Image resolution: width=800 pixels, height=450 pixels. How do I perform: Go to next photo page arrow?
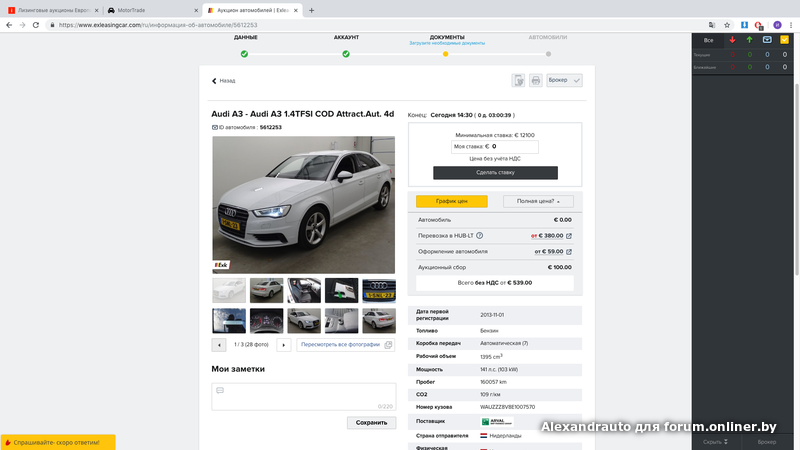tap(284, 345)
